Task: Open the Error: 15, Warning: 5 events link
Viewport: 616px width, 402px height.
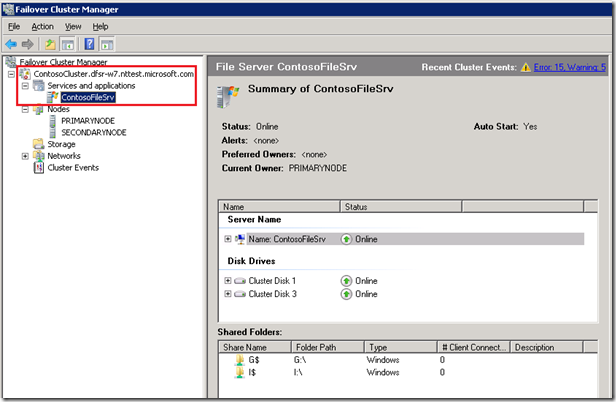Action: [x=570, y=67]
